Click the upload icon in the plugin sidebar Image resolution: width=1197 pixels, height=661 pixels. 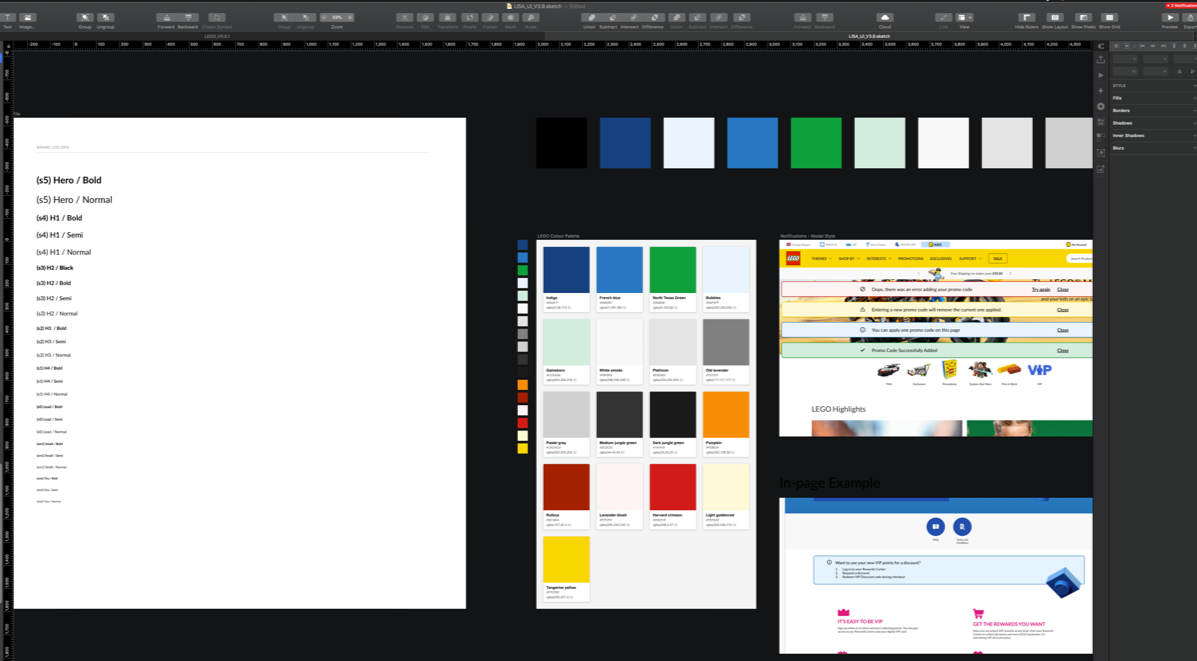pyautogui.click(x=1100, y=60)
